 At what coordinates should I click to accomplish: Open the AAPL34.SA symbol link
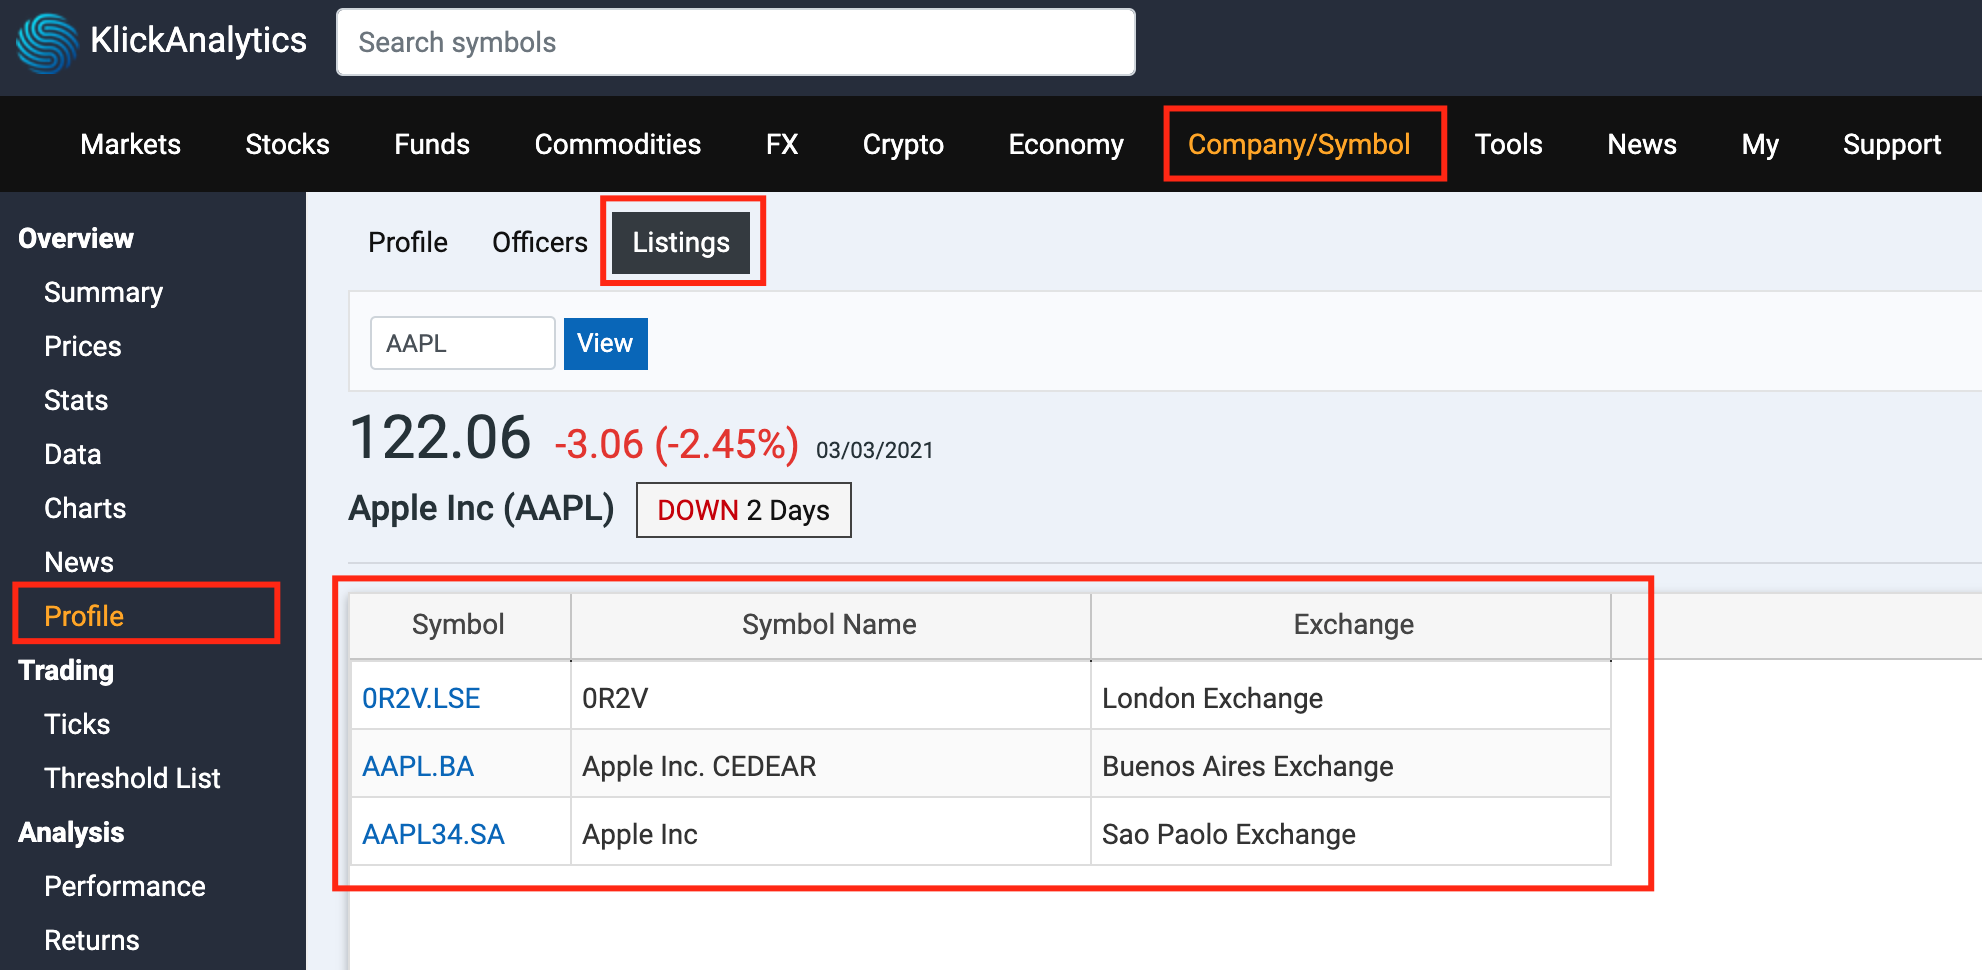tap(433, 834)
